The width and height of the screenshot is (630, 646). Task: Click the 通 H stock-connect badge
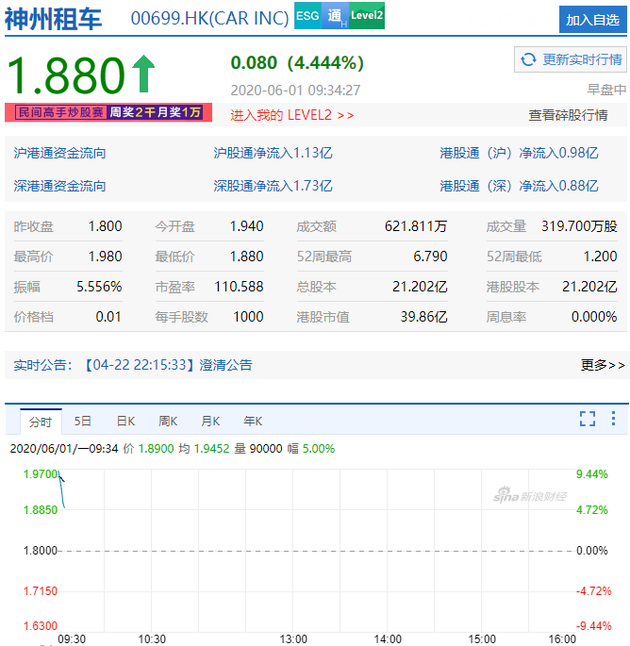pos(335,16)
